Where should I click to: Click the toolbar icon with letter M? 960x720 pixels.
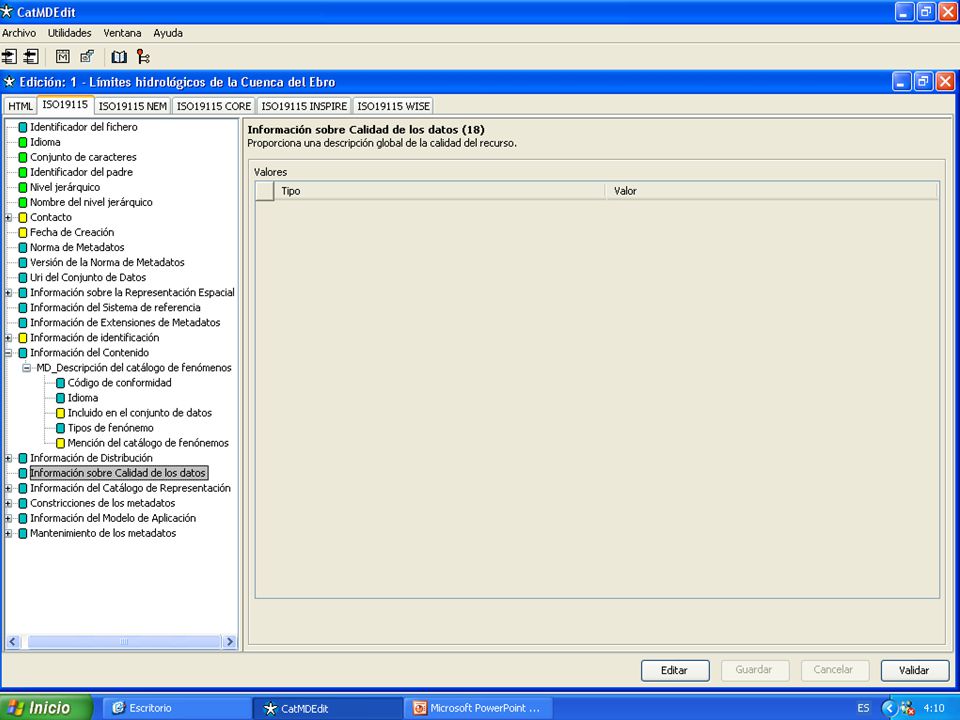tap(62, 57)
